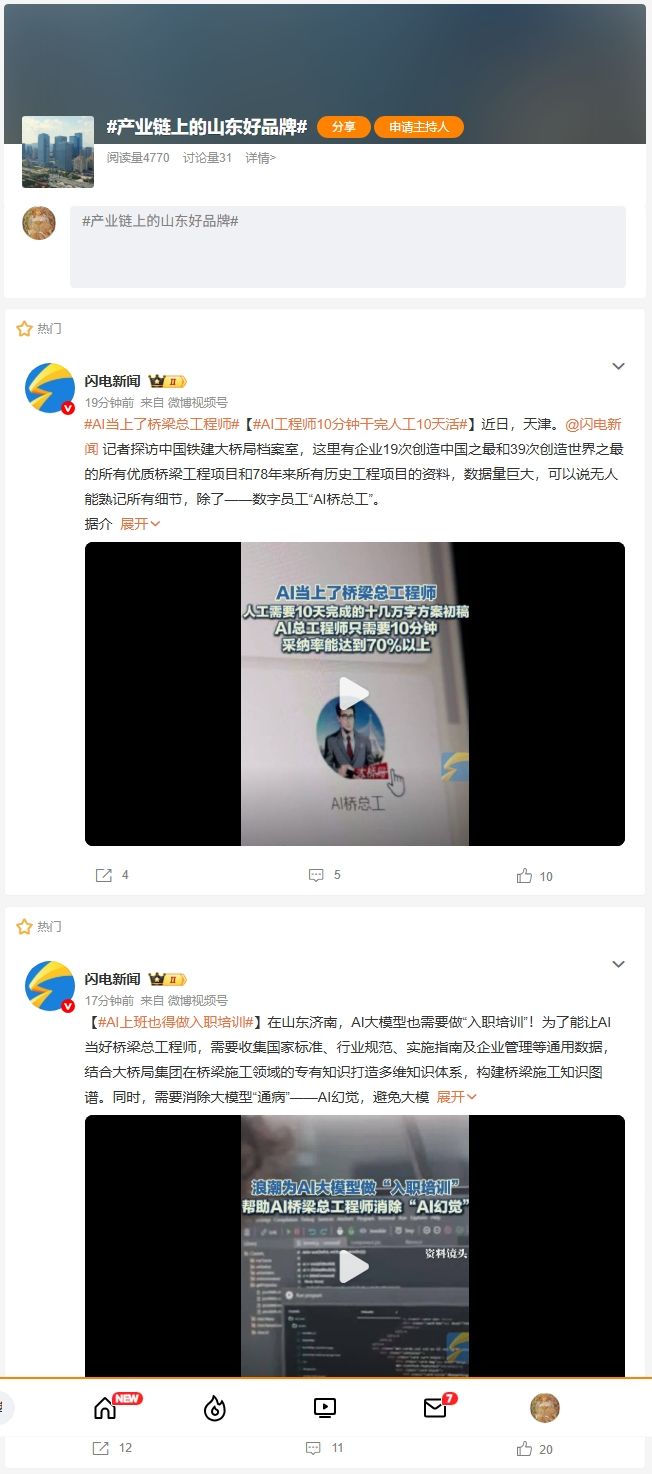
Task: Open the second post's chevron options menu
Action: [618, 964]
